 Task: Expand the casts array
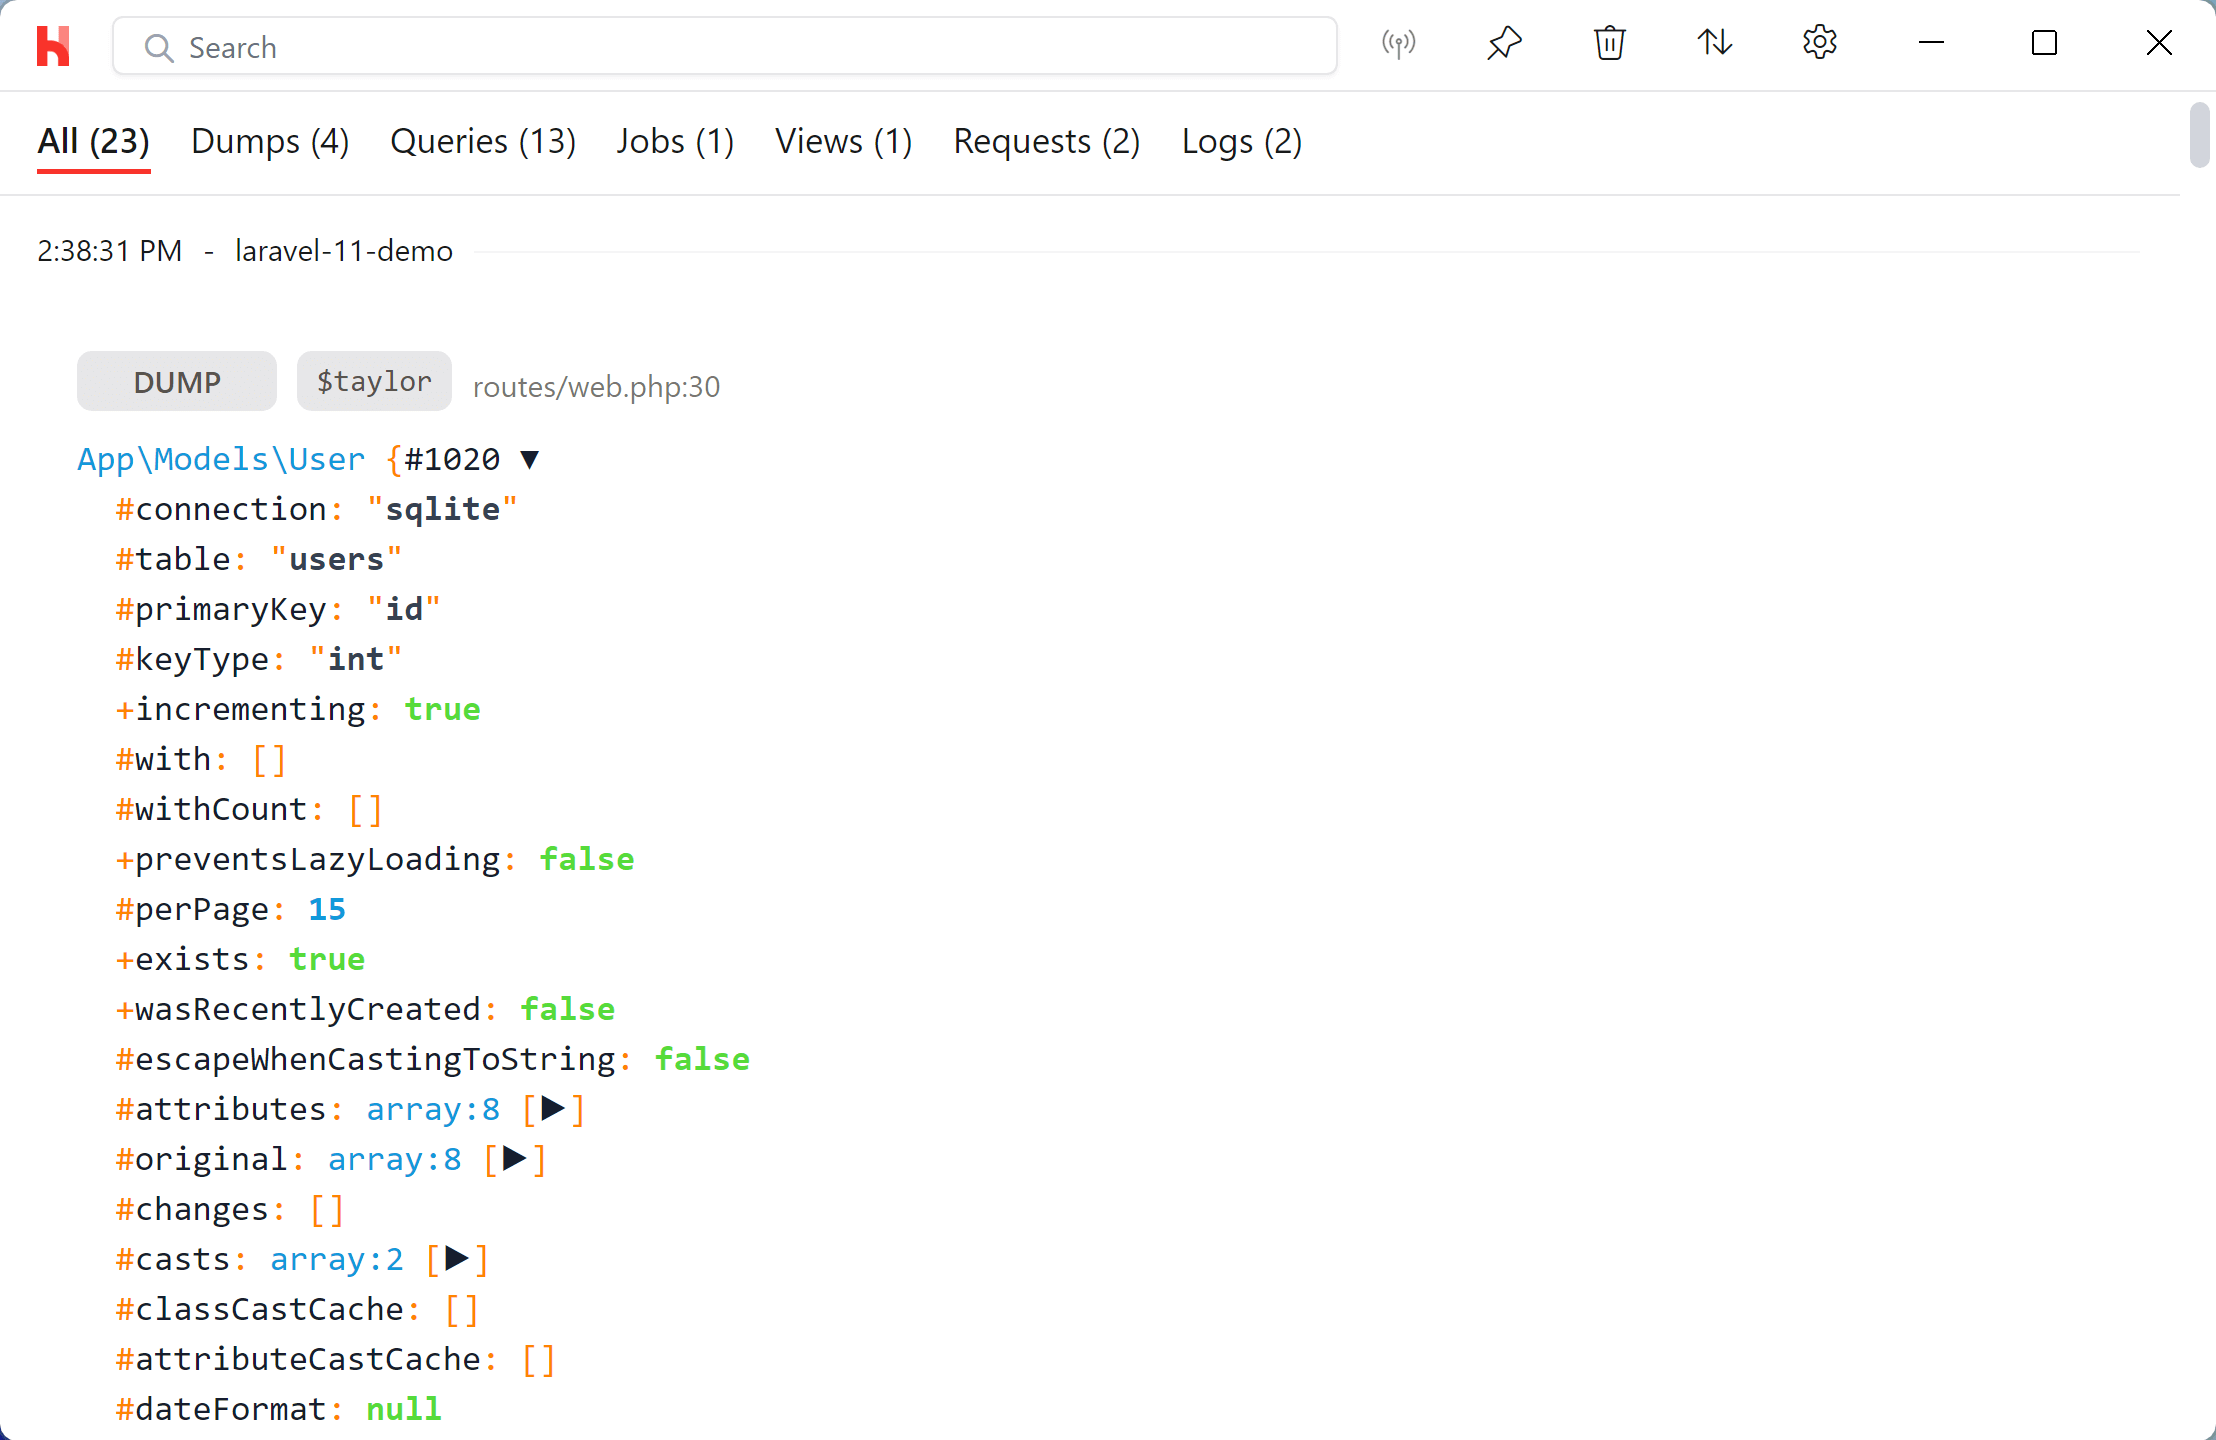coord(456,1259)
